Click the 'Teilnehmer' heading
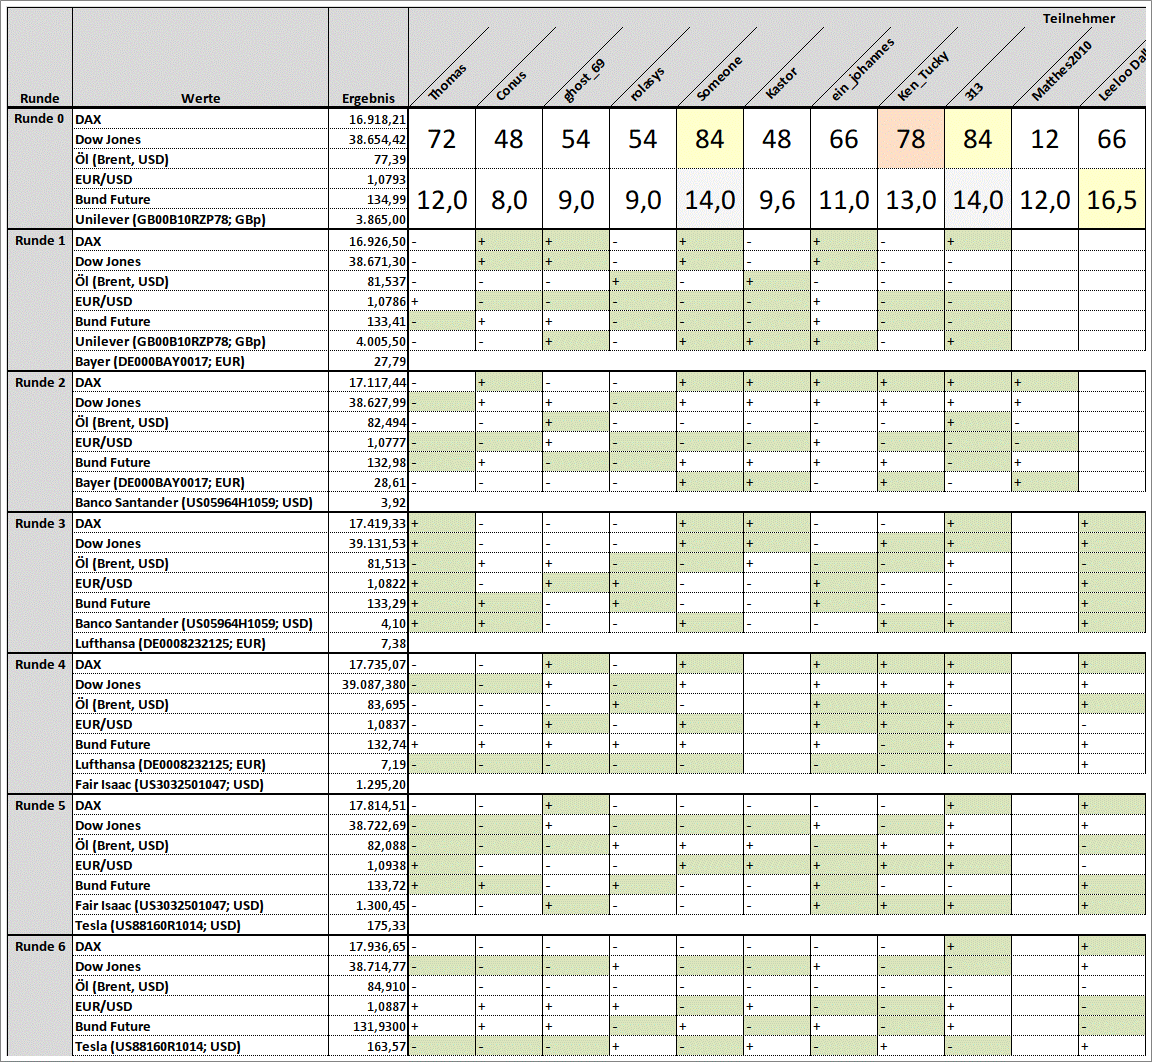This screenshot has height=1062, width=1152. [x=1079, y=18]
